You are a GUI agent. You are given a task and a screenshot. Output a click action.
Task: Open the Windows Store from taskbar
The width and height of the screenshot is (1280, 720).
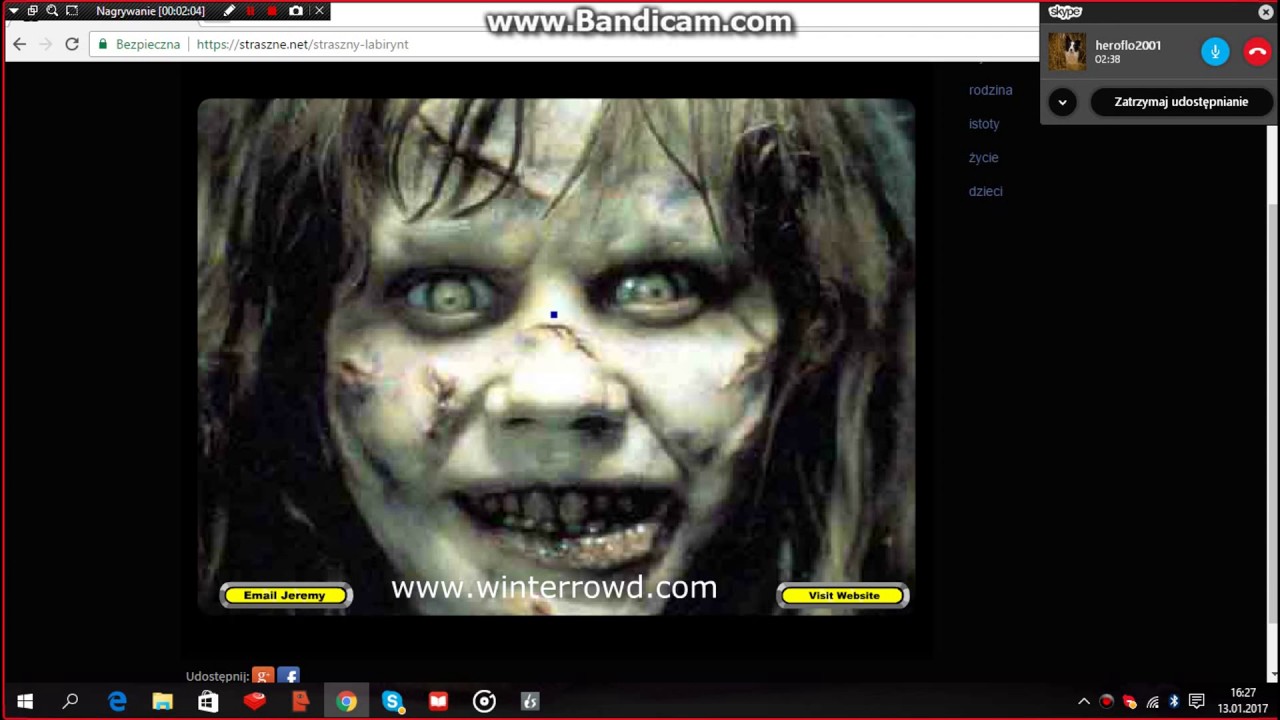[208, 702]
